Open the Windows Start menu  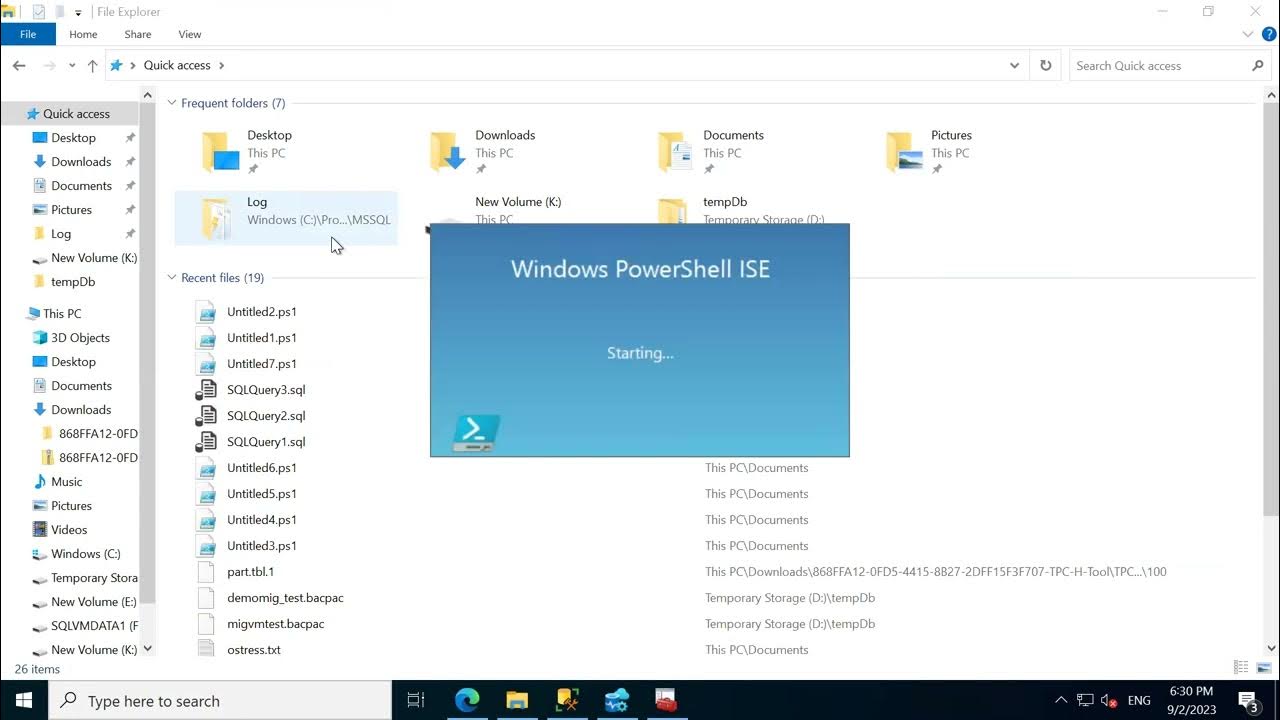tap(24, 700)
